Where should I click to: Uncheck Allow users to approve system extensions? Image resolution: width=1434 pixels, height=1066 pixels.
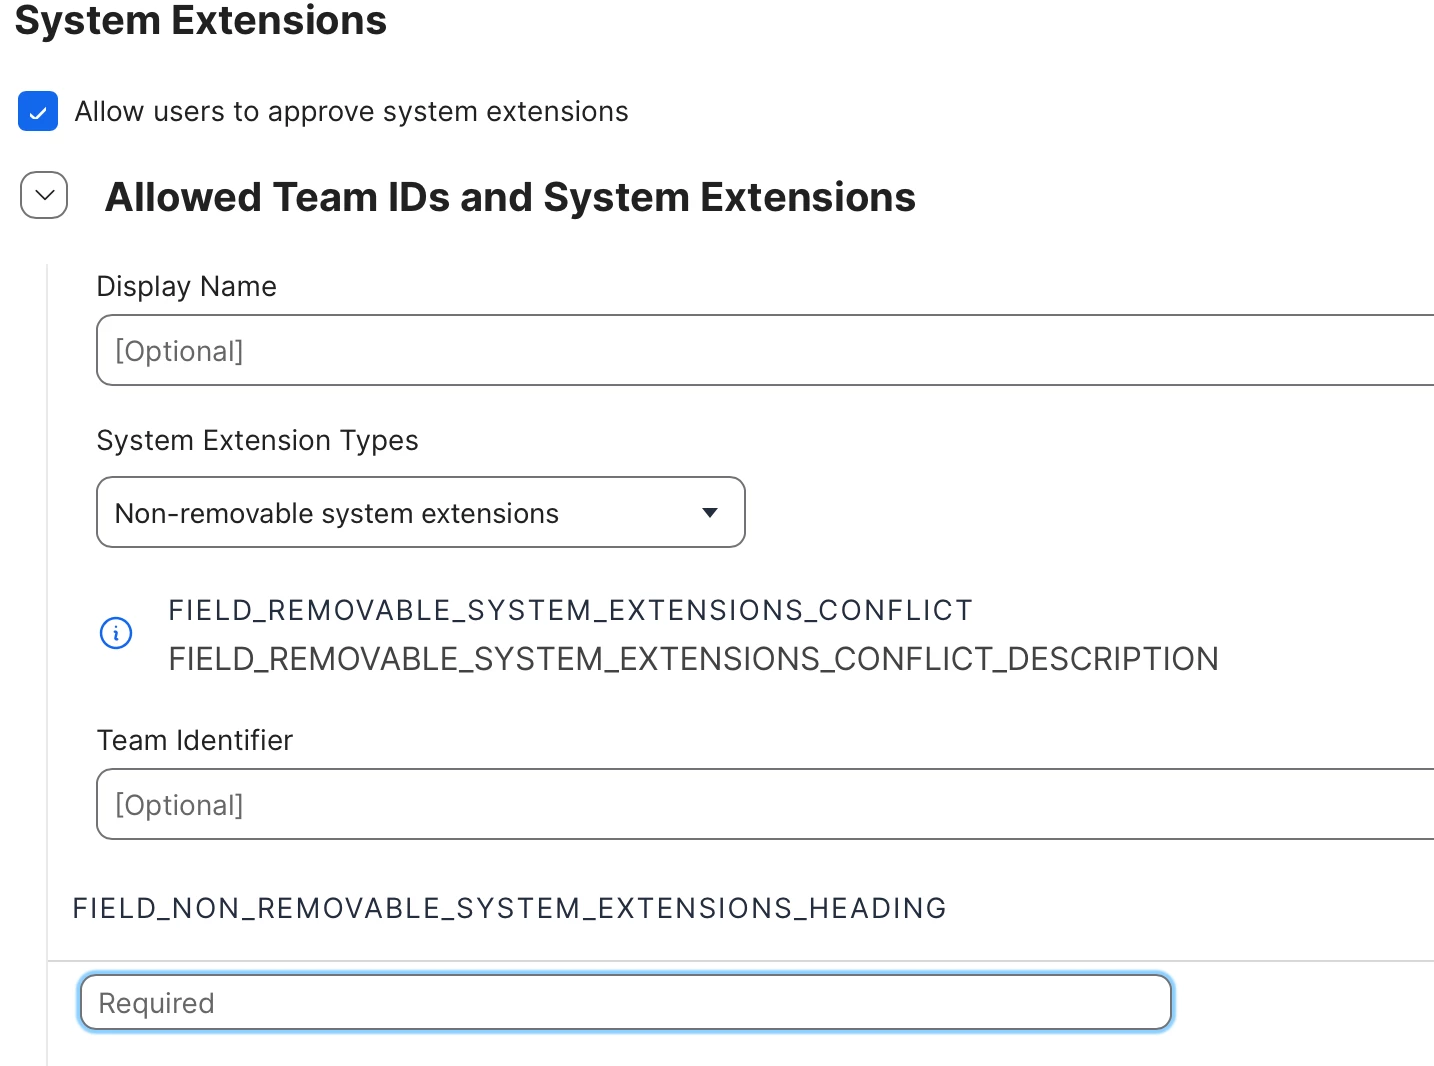pyautogui.click(x=38, y=111)
